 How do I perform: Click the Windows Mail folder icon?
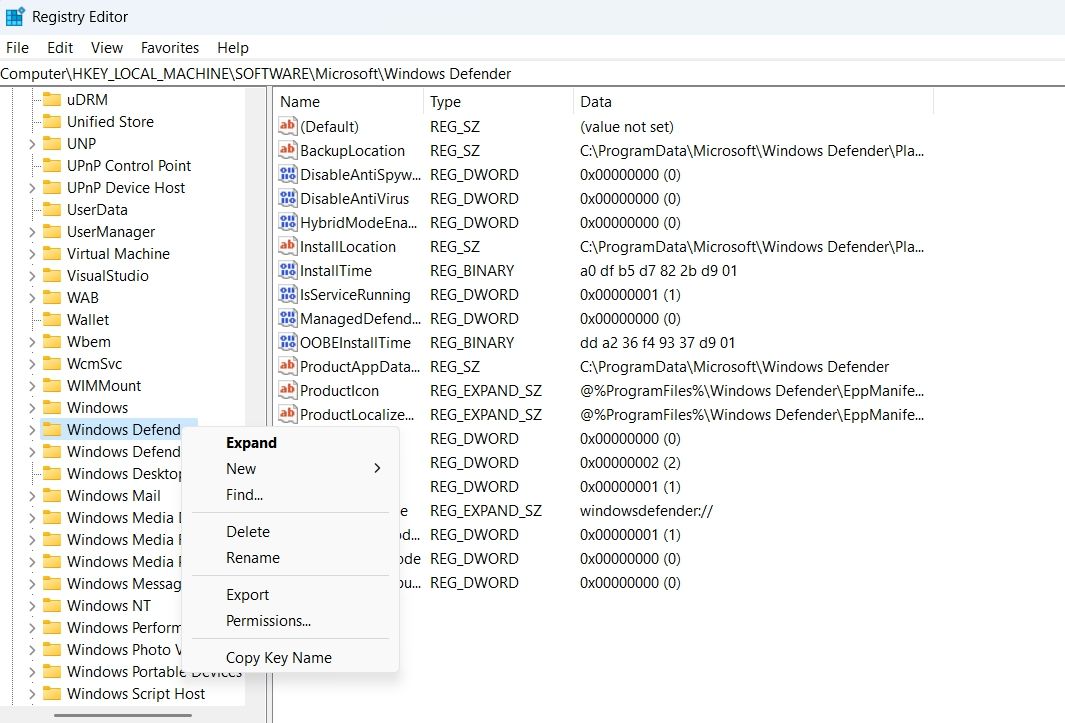[x=52, y=495]
